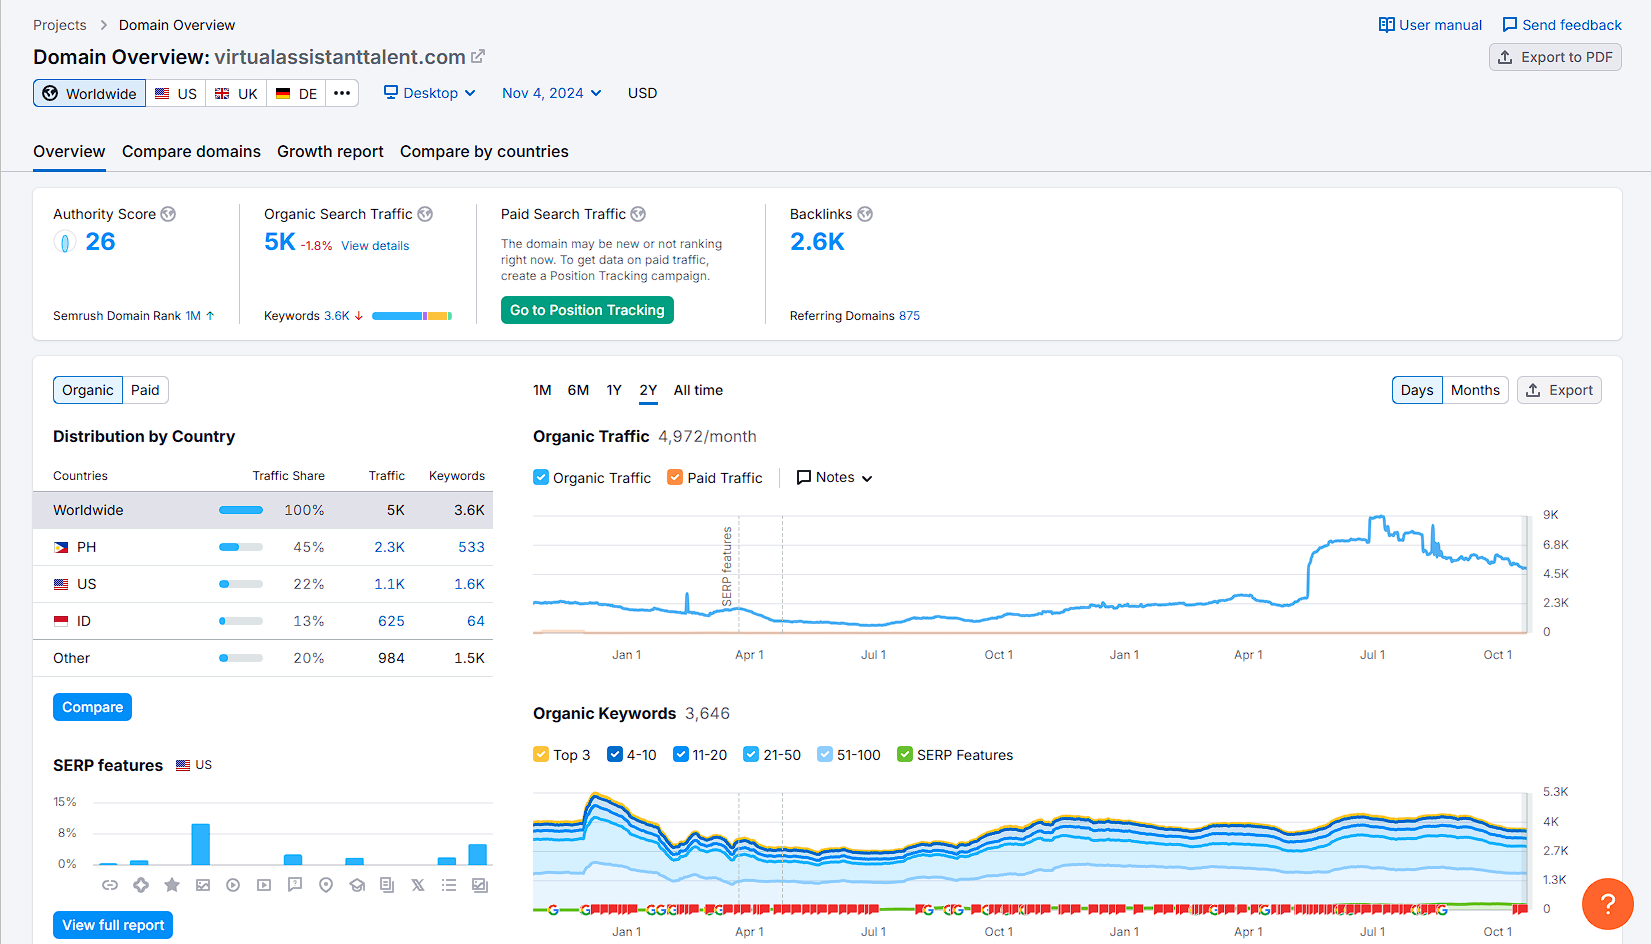Click the circular play video SERP icon
The width and height of the screenshot is (1651, 944).
pos(233,885)
